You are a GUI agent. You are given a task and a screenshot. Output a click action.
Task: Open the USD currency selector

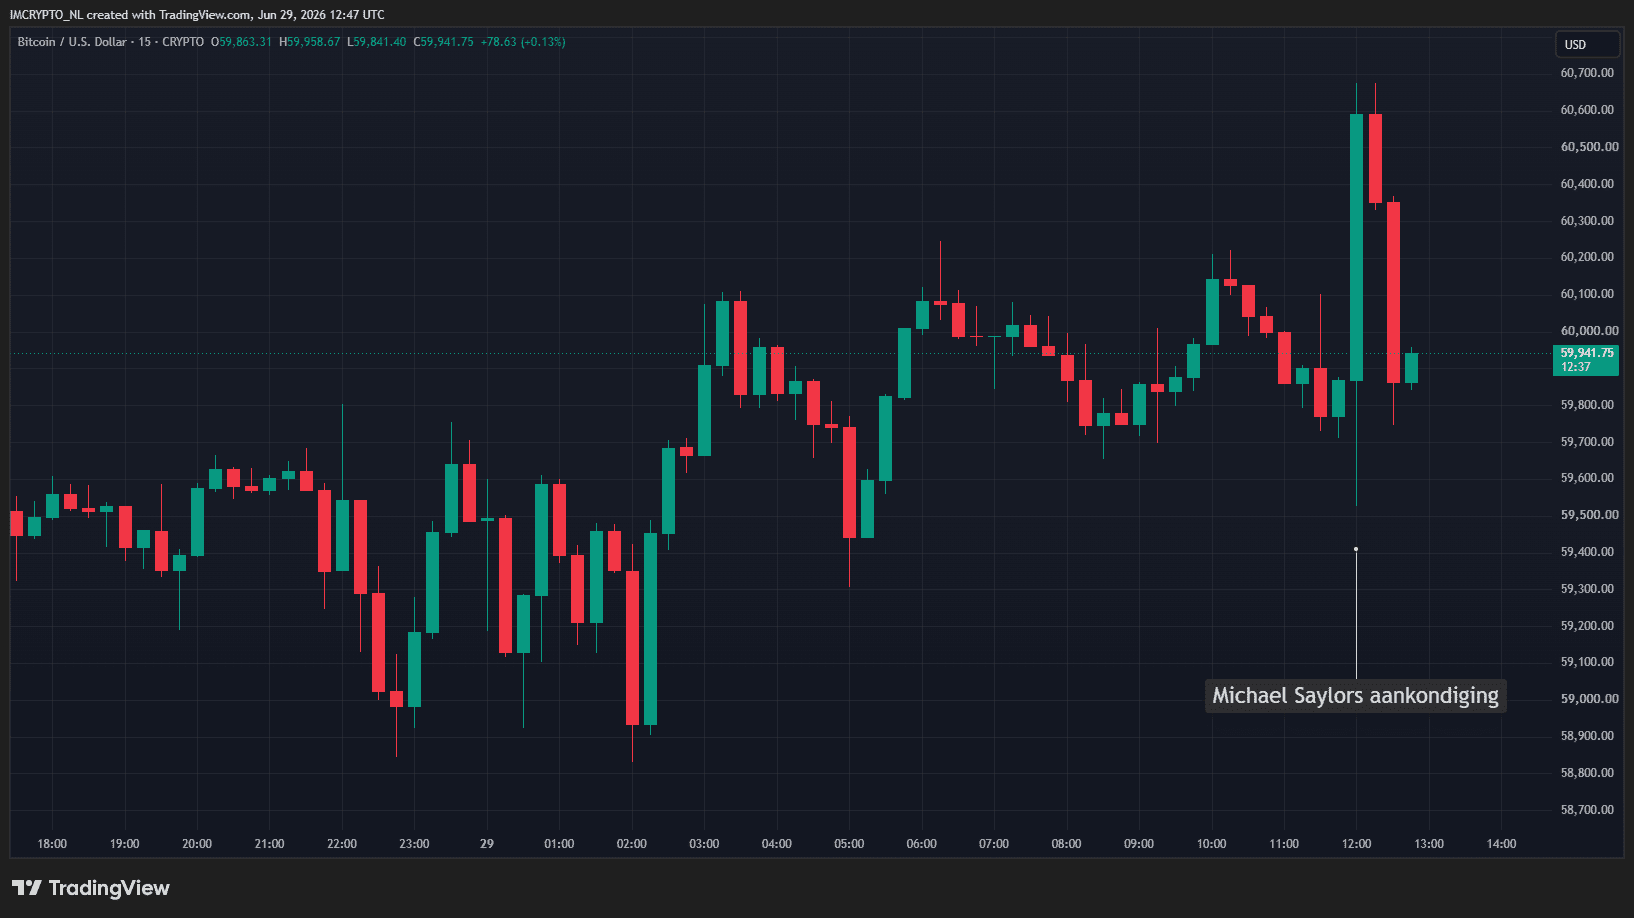1587,45
